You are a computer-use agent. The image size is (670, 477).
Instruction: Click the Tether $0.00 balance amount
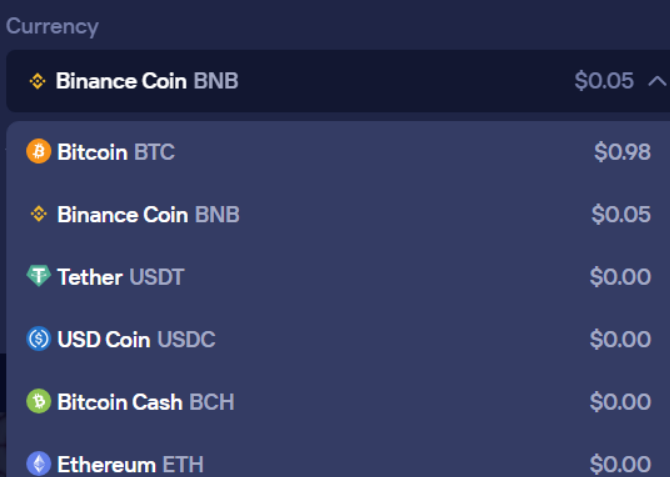pyautogui.click(x=620, y=277)
